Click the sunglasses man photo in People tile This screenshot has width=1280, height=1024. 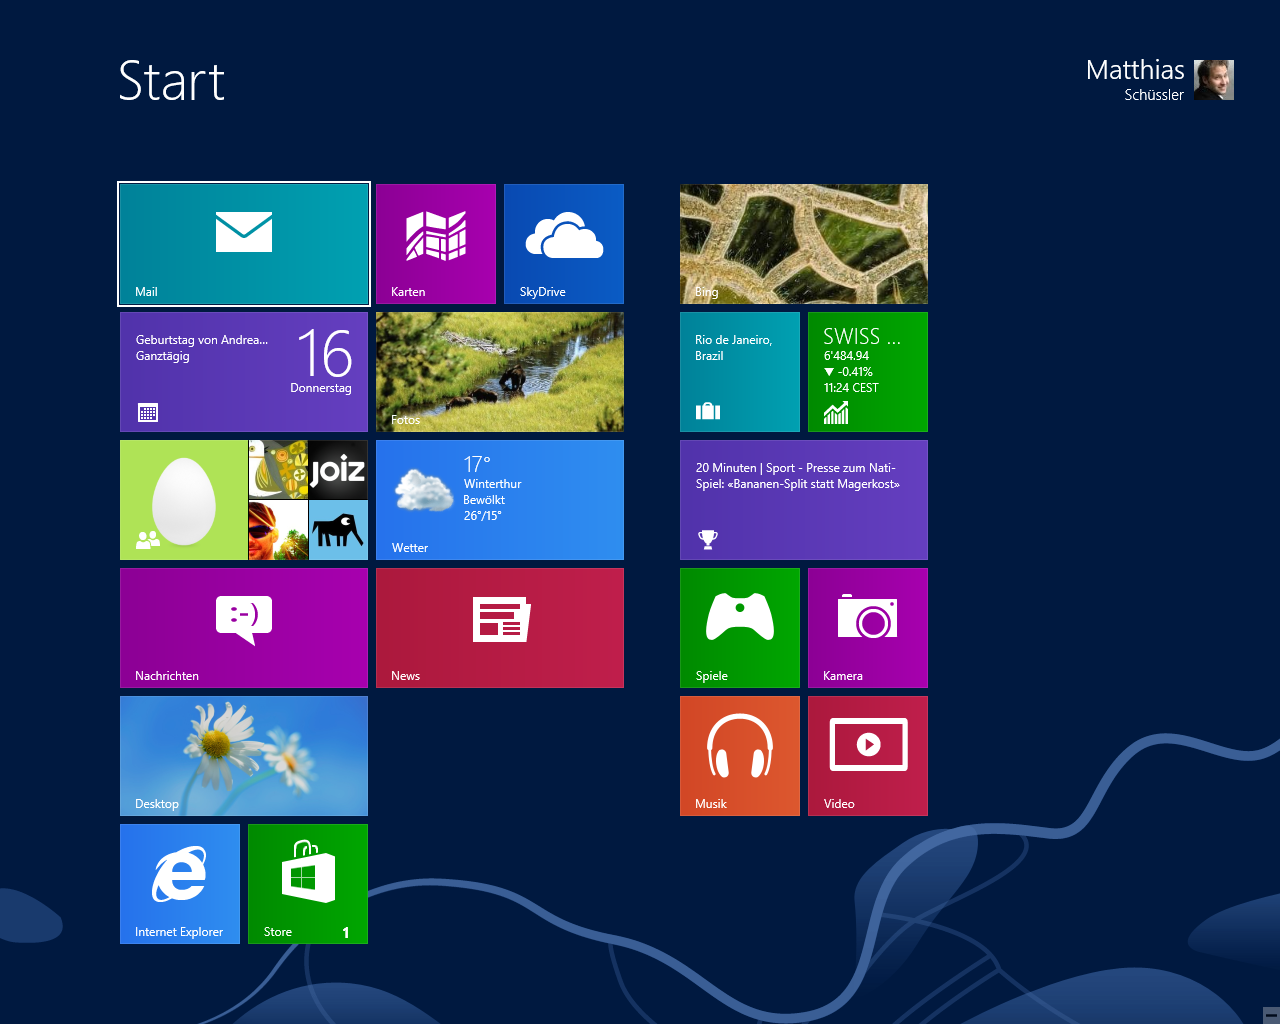278,530
